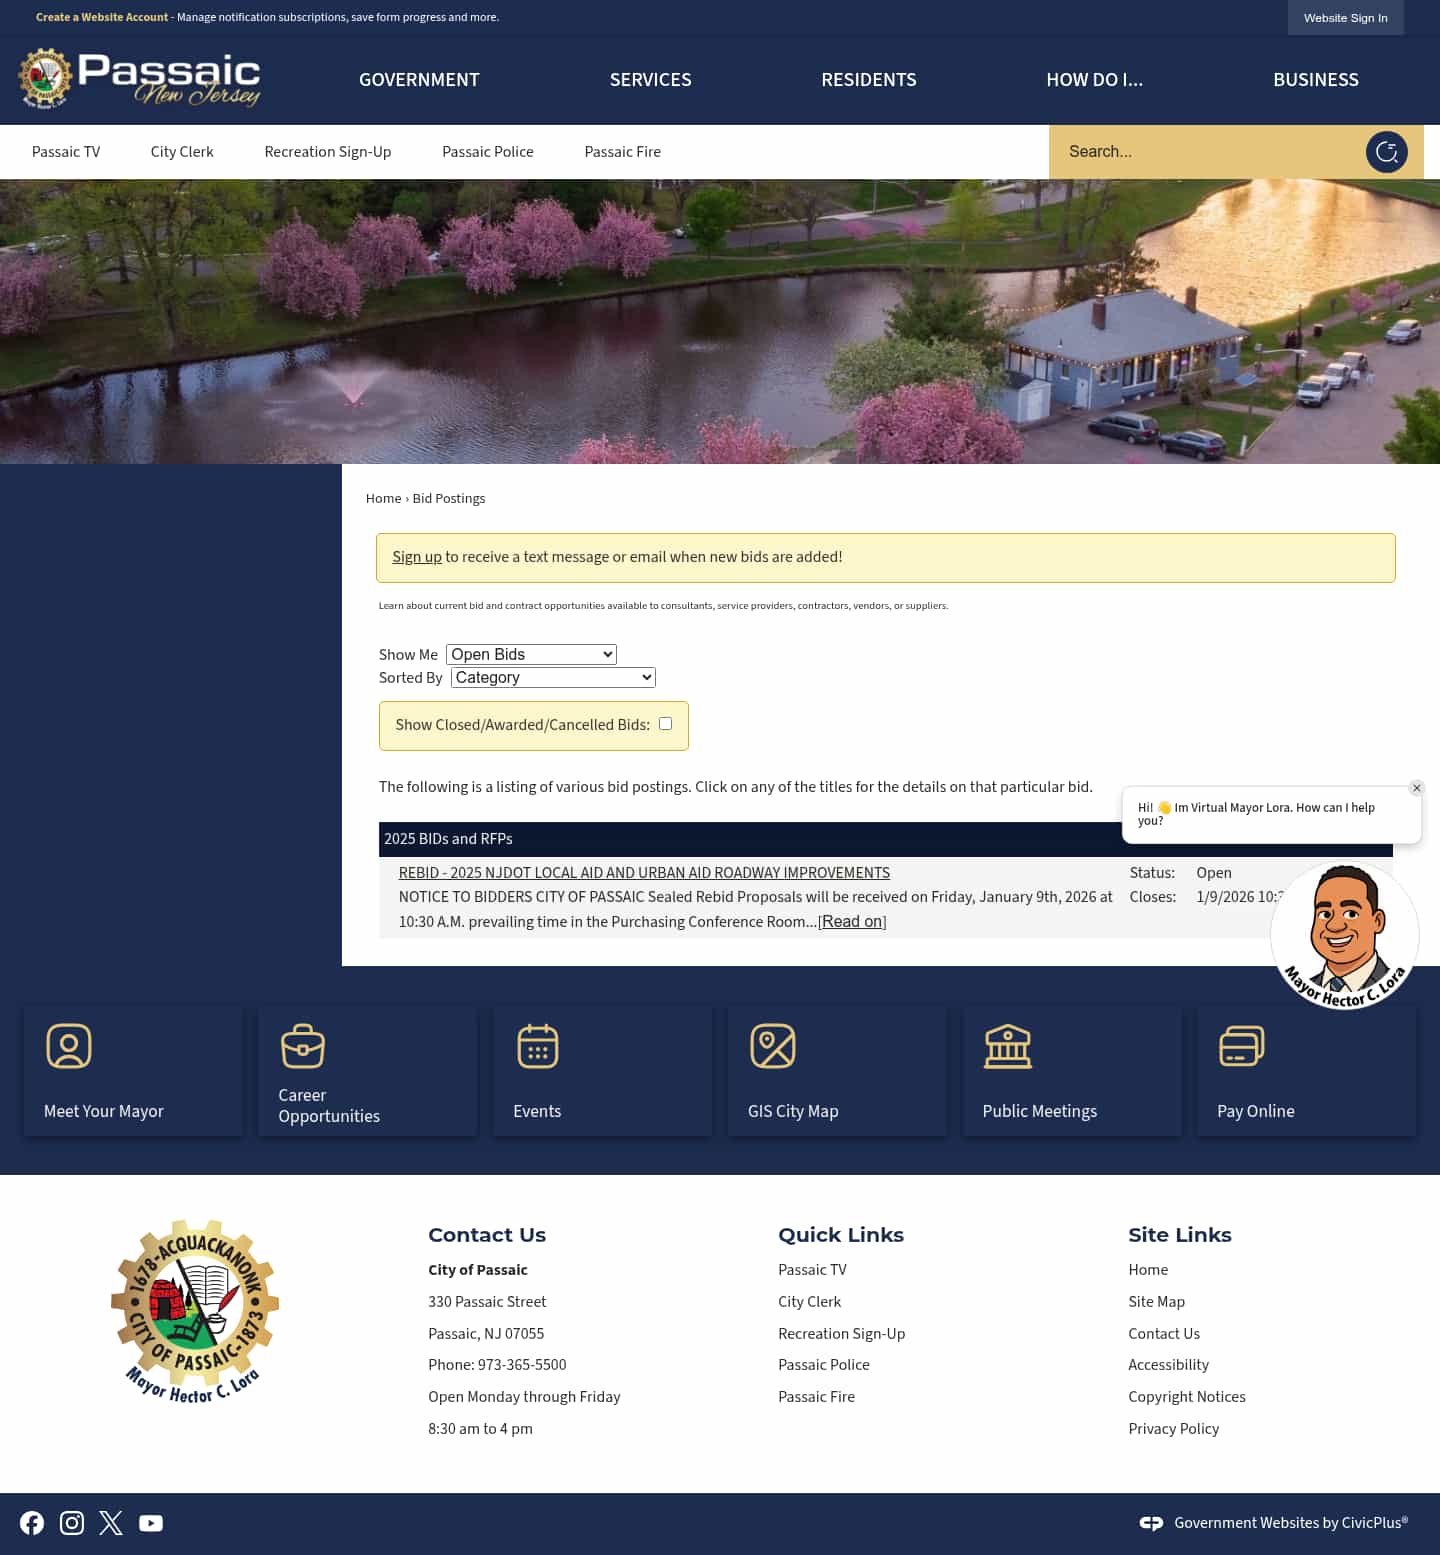Open the SERVICES menu
The image size is (1440, 1555).
click(x=650, y=80)
